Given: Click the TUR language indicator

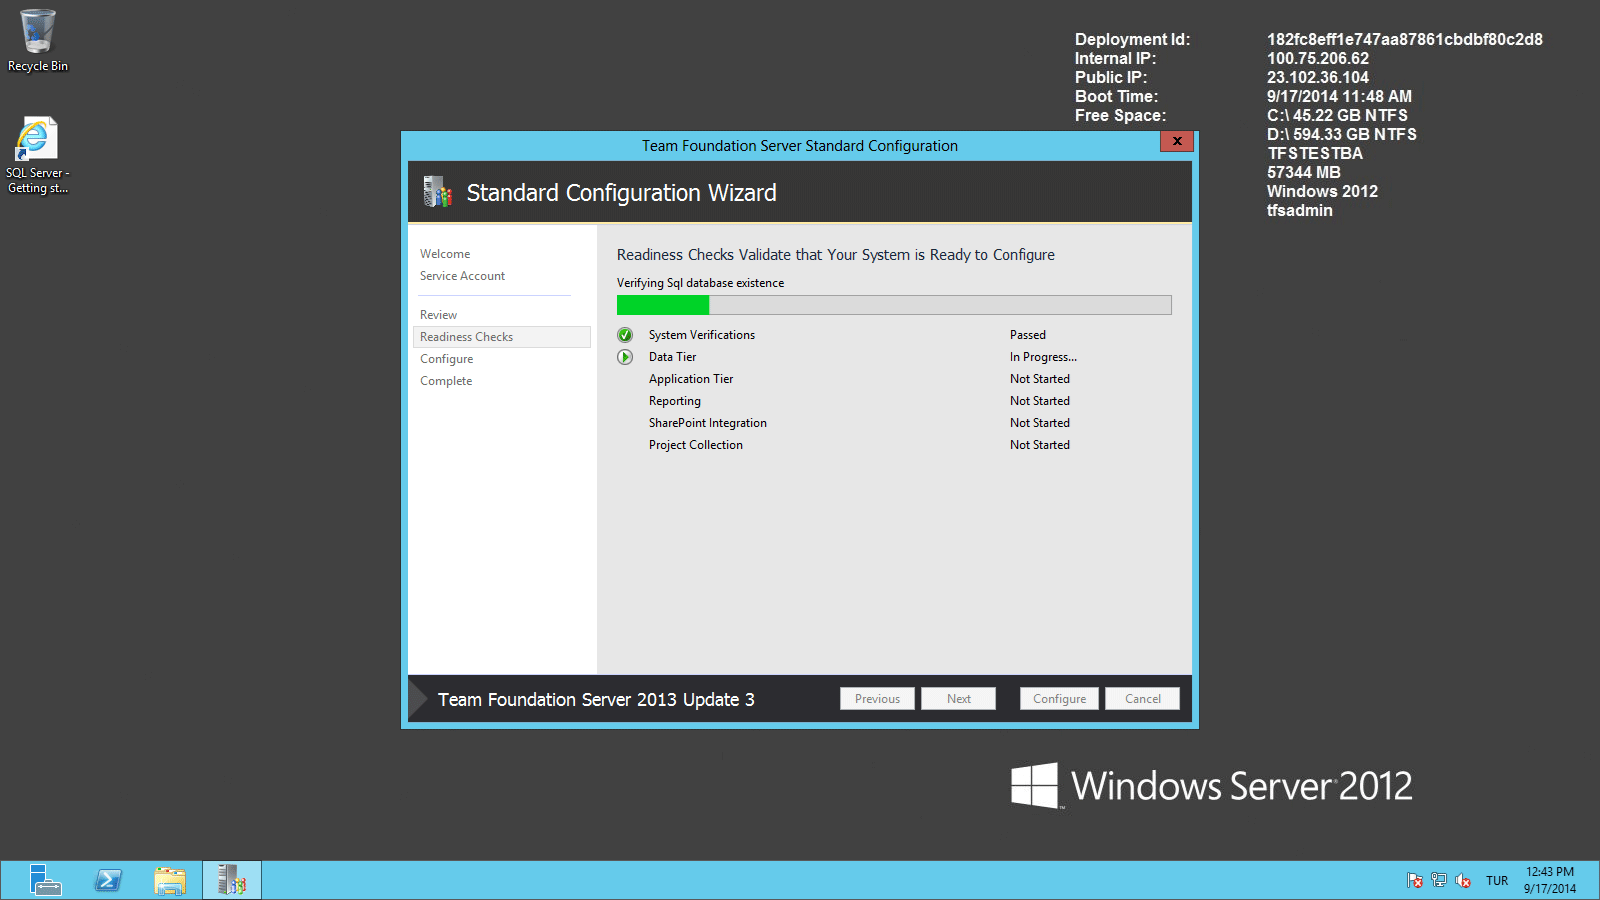Looking at the screenshot, I should (1497, 881).
